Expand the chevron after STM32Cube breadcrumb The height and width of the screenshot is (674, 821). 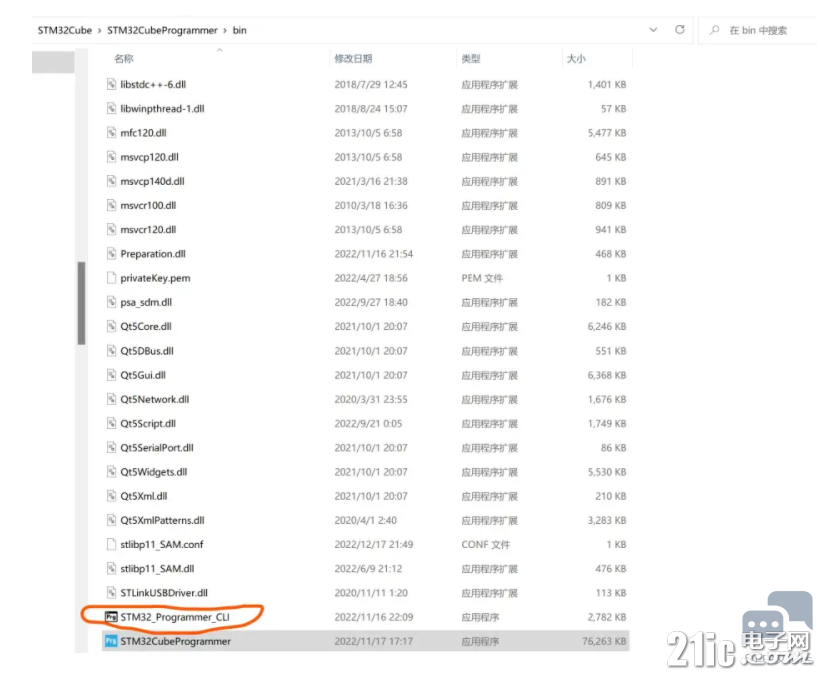tap(99, 30)
